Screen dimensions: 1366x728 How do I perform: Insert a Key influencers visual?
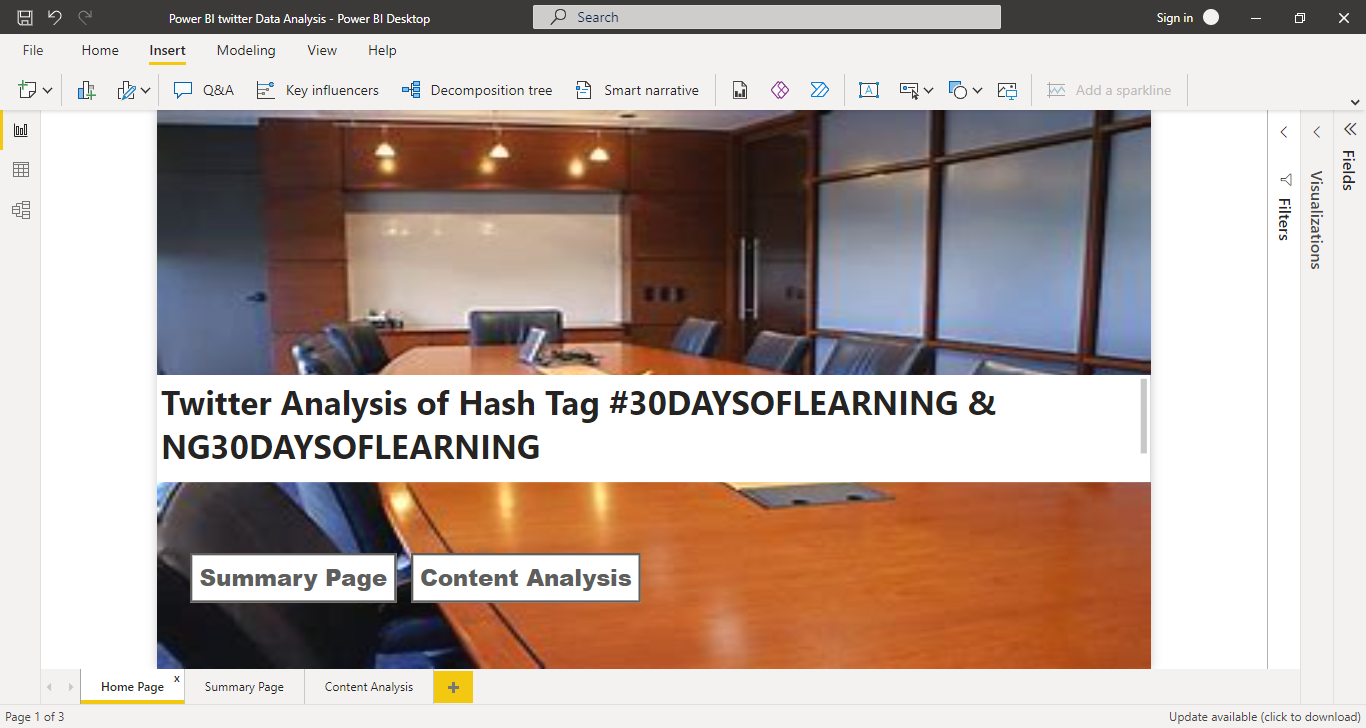(x=317, y=90)
